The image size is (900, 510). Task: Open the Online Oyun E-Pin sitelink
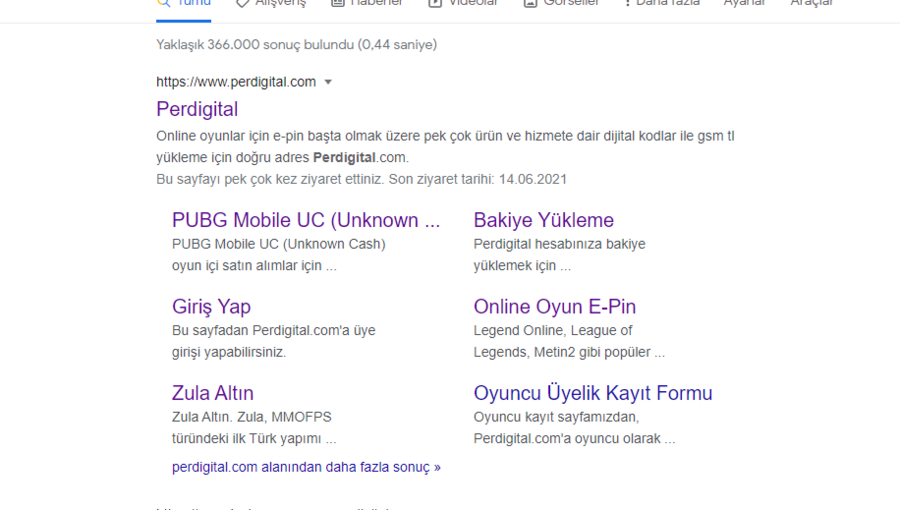pos(554,306)
